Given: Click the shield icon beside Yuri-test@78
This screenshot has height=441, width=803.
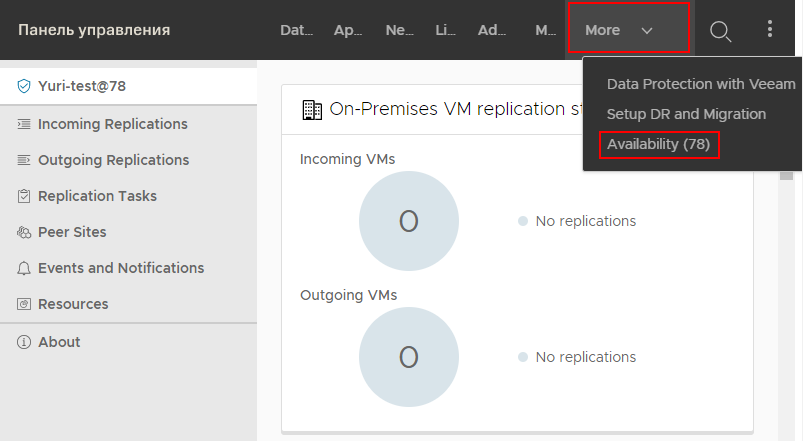Looking at the screenshot, I should coord(24,87).
